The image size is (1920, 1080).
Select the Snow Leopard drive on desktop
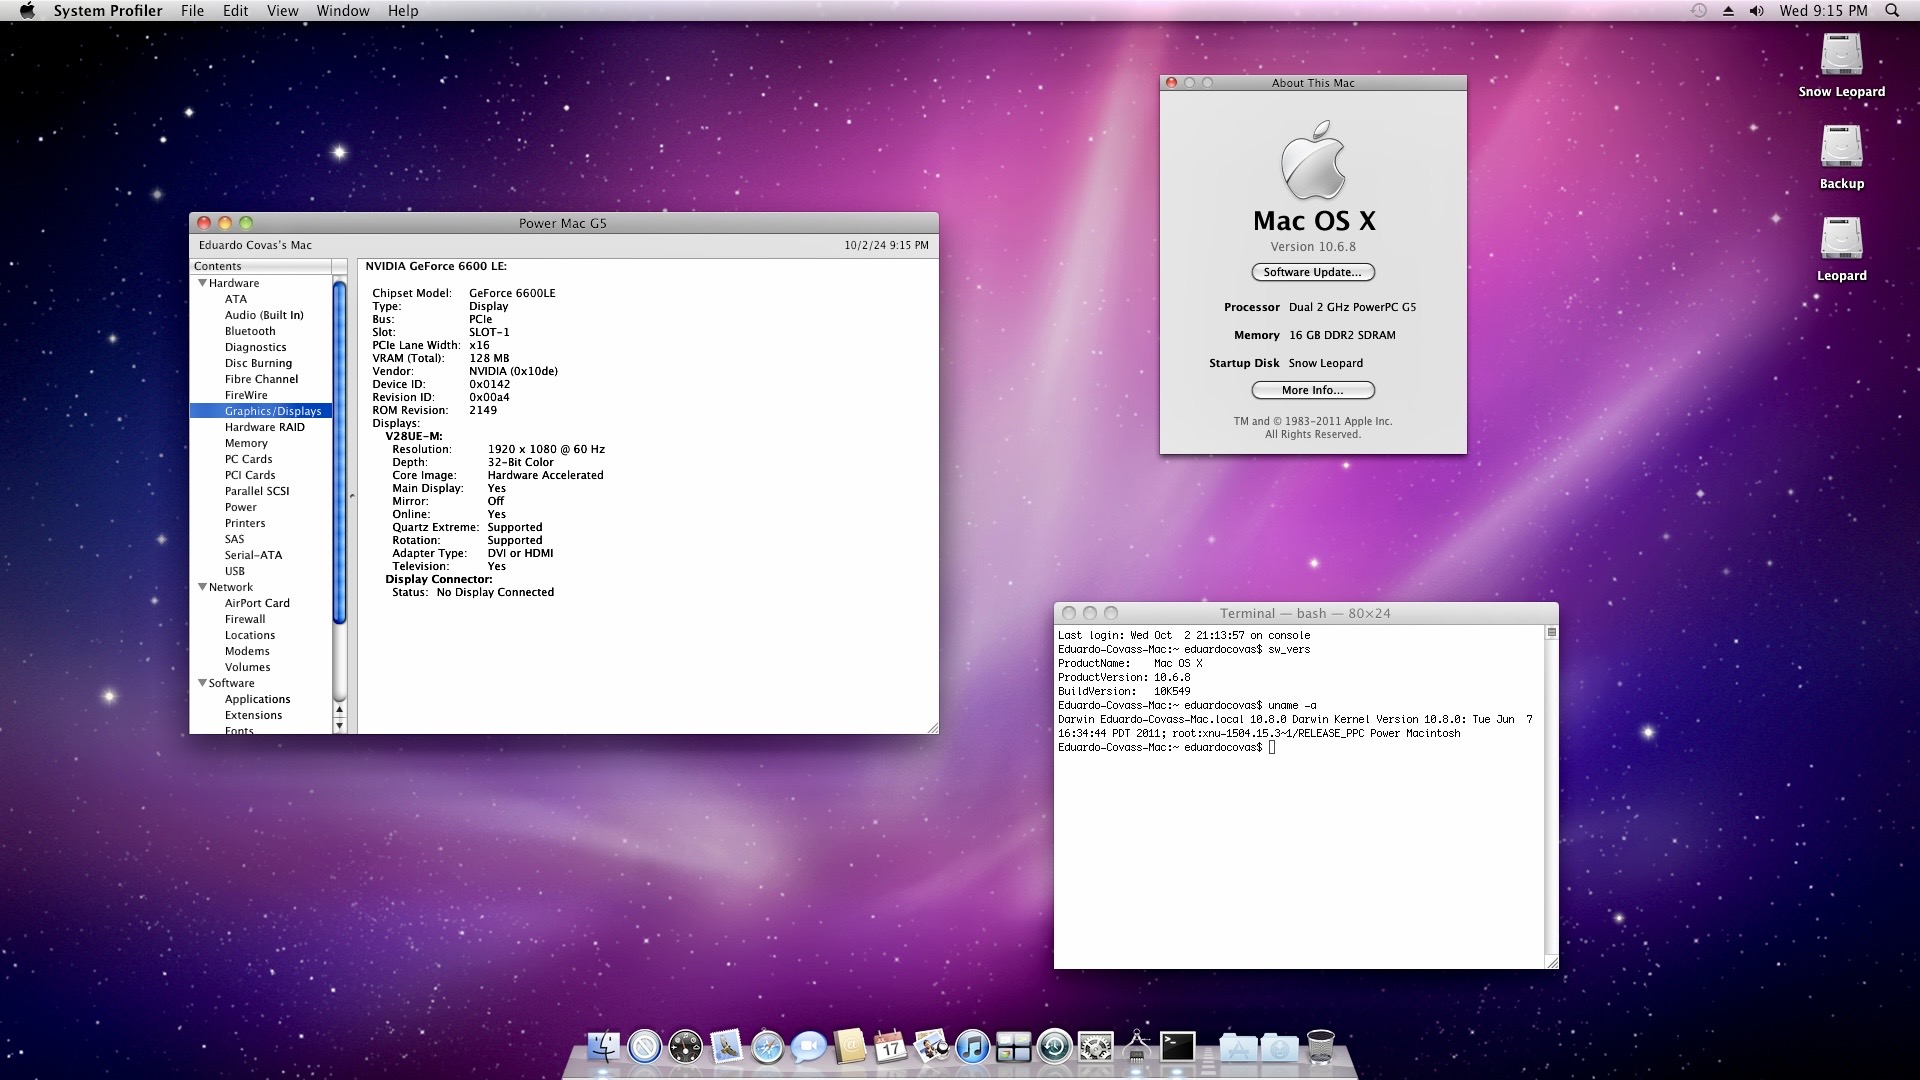tap(1841, 56)
